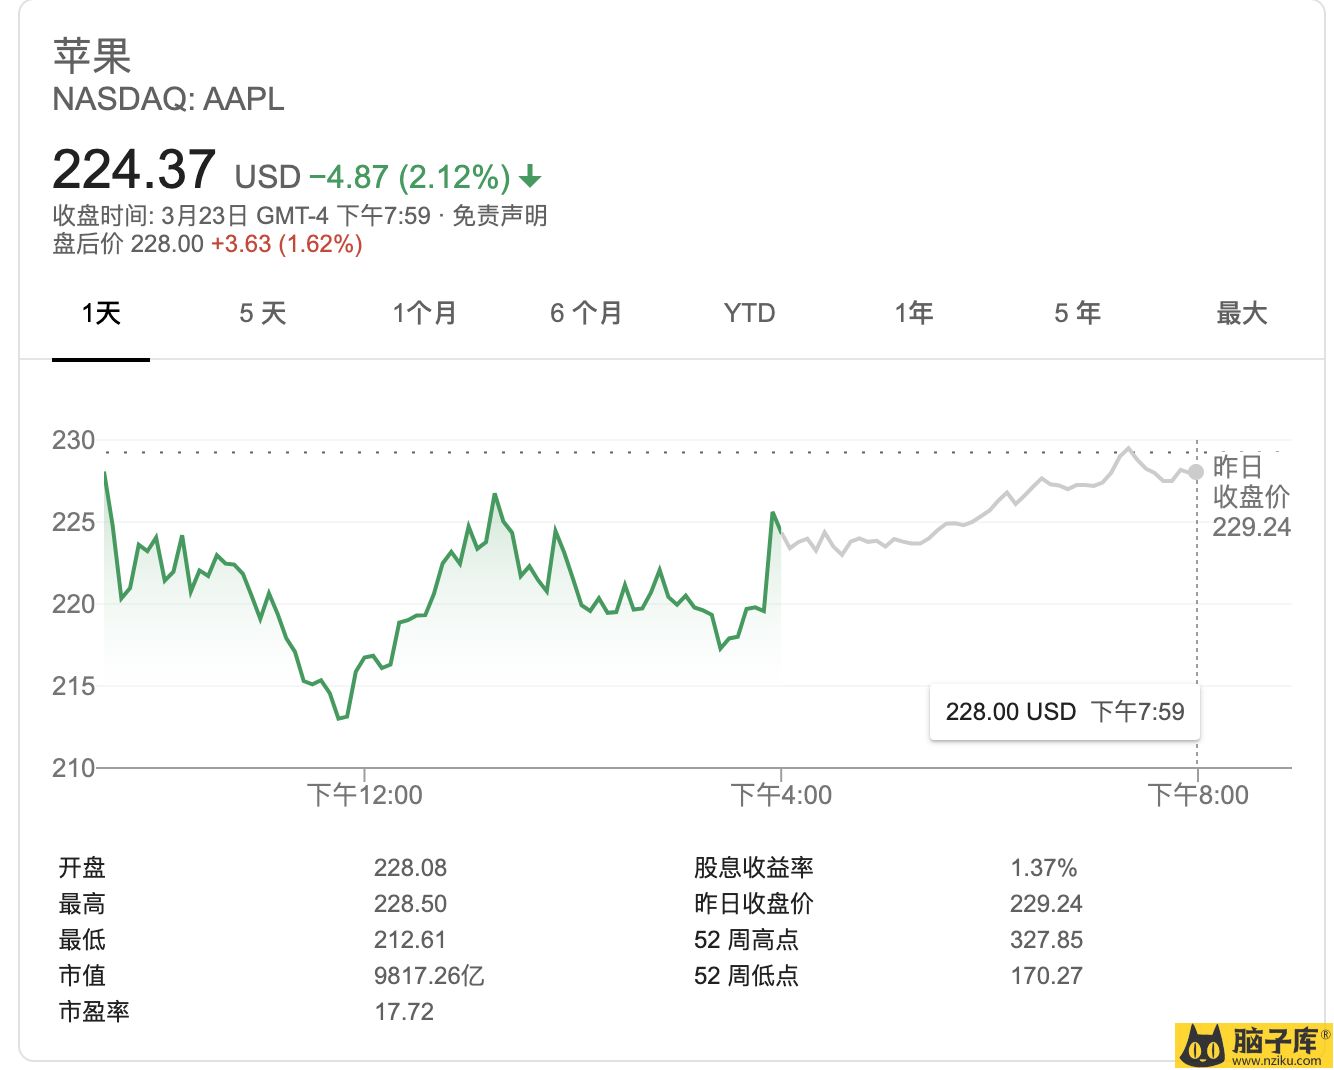Screen dimensions: 1334x1070
Task: Select the 1天 time range tab
Action: click(101, 314)
